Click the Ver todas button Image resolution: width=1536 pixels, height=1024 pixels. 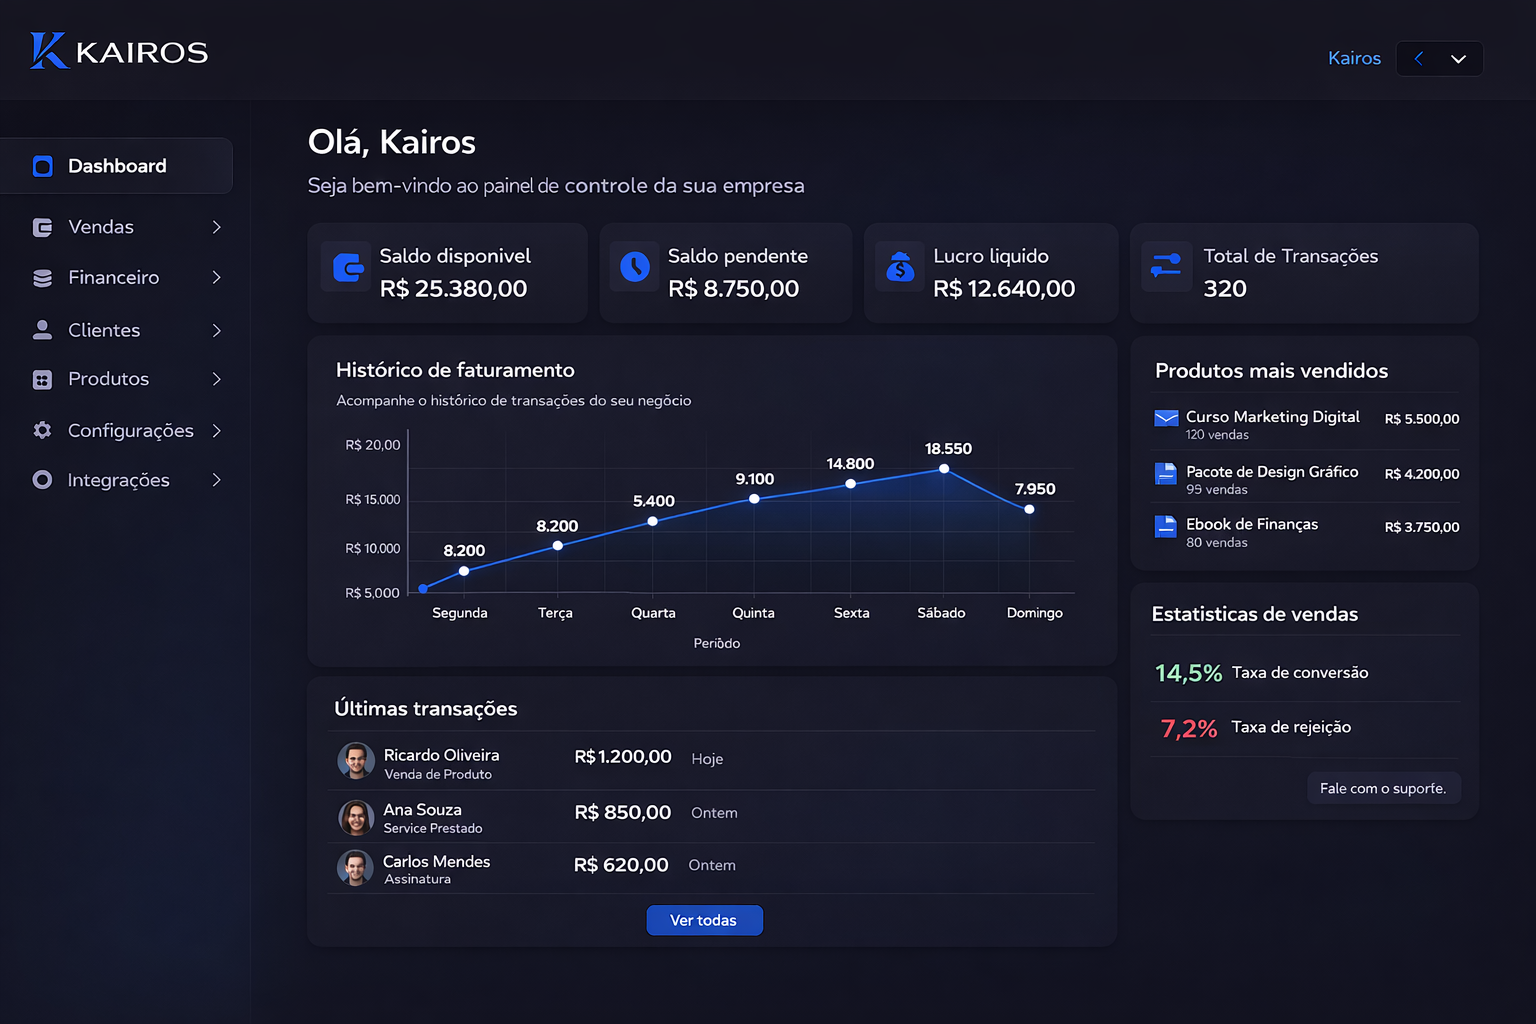pyautogui.click(x=704, y=920)
